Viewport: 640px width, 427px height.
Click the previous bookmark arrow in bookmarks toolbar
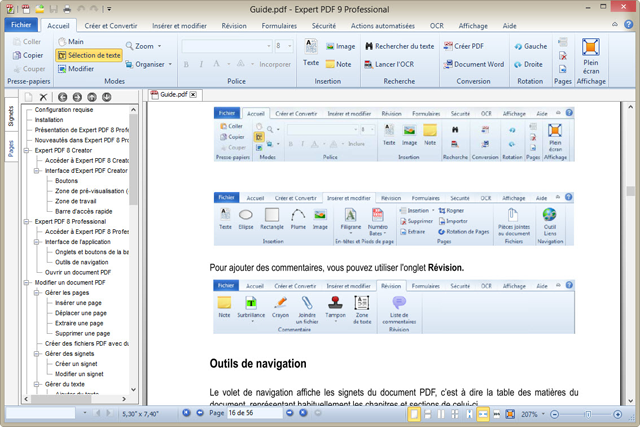[x=62, y=97]
